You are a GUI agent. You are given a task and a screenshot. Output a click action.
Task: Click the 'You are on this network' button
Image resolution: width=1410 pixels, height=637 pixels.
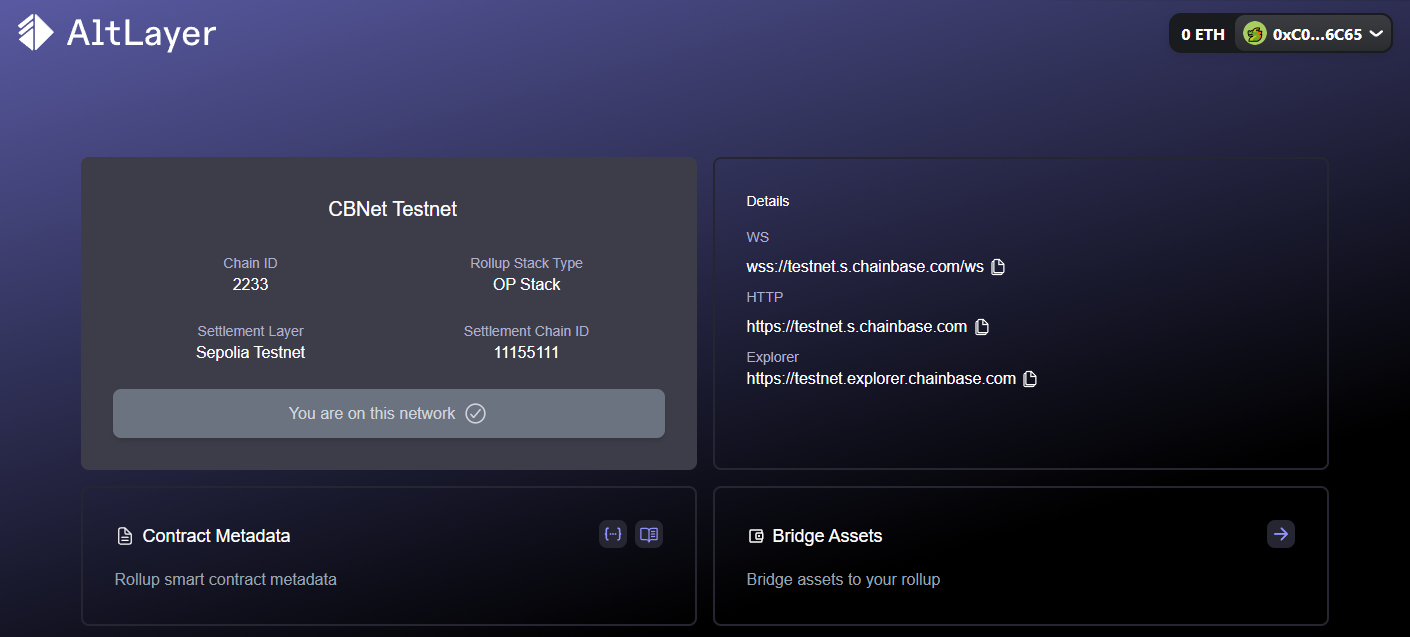tap(388, 414)
